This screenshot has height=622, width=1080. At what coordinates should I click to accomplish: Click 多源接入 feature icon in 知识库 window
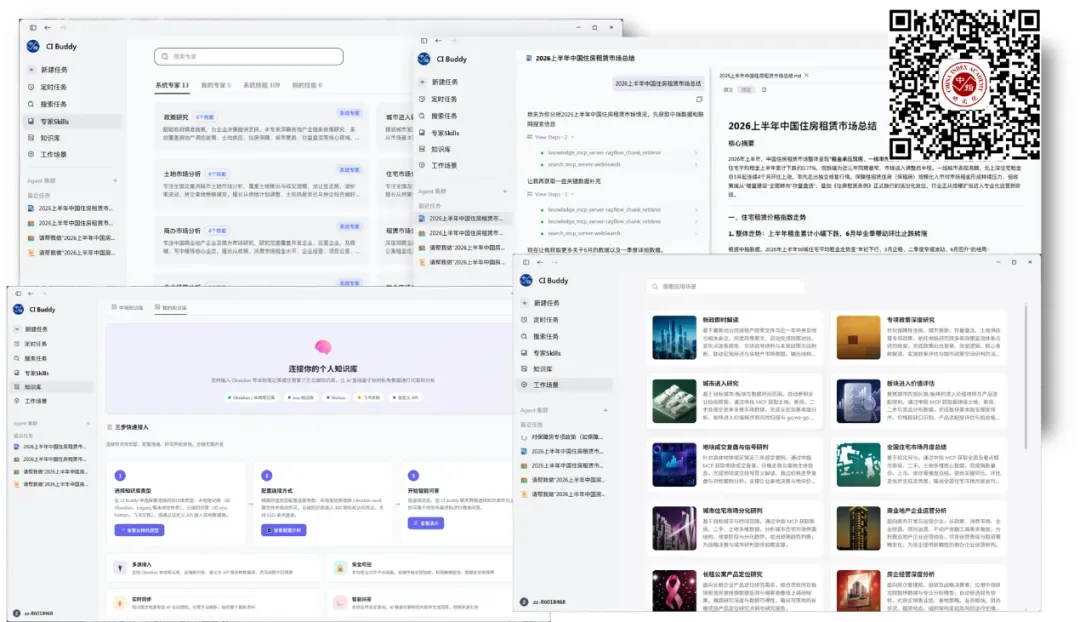click(120, 568)
